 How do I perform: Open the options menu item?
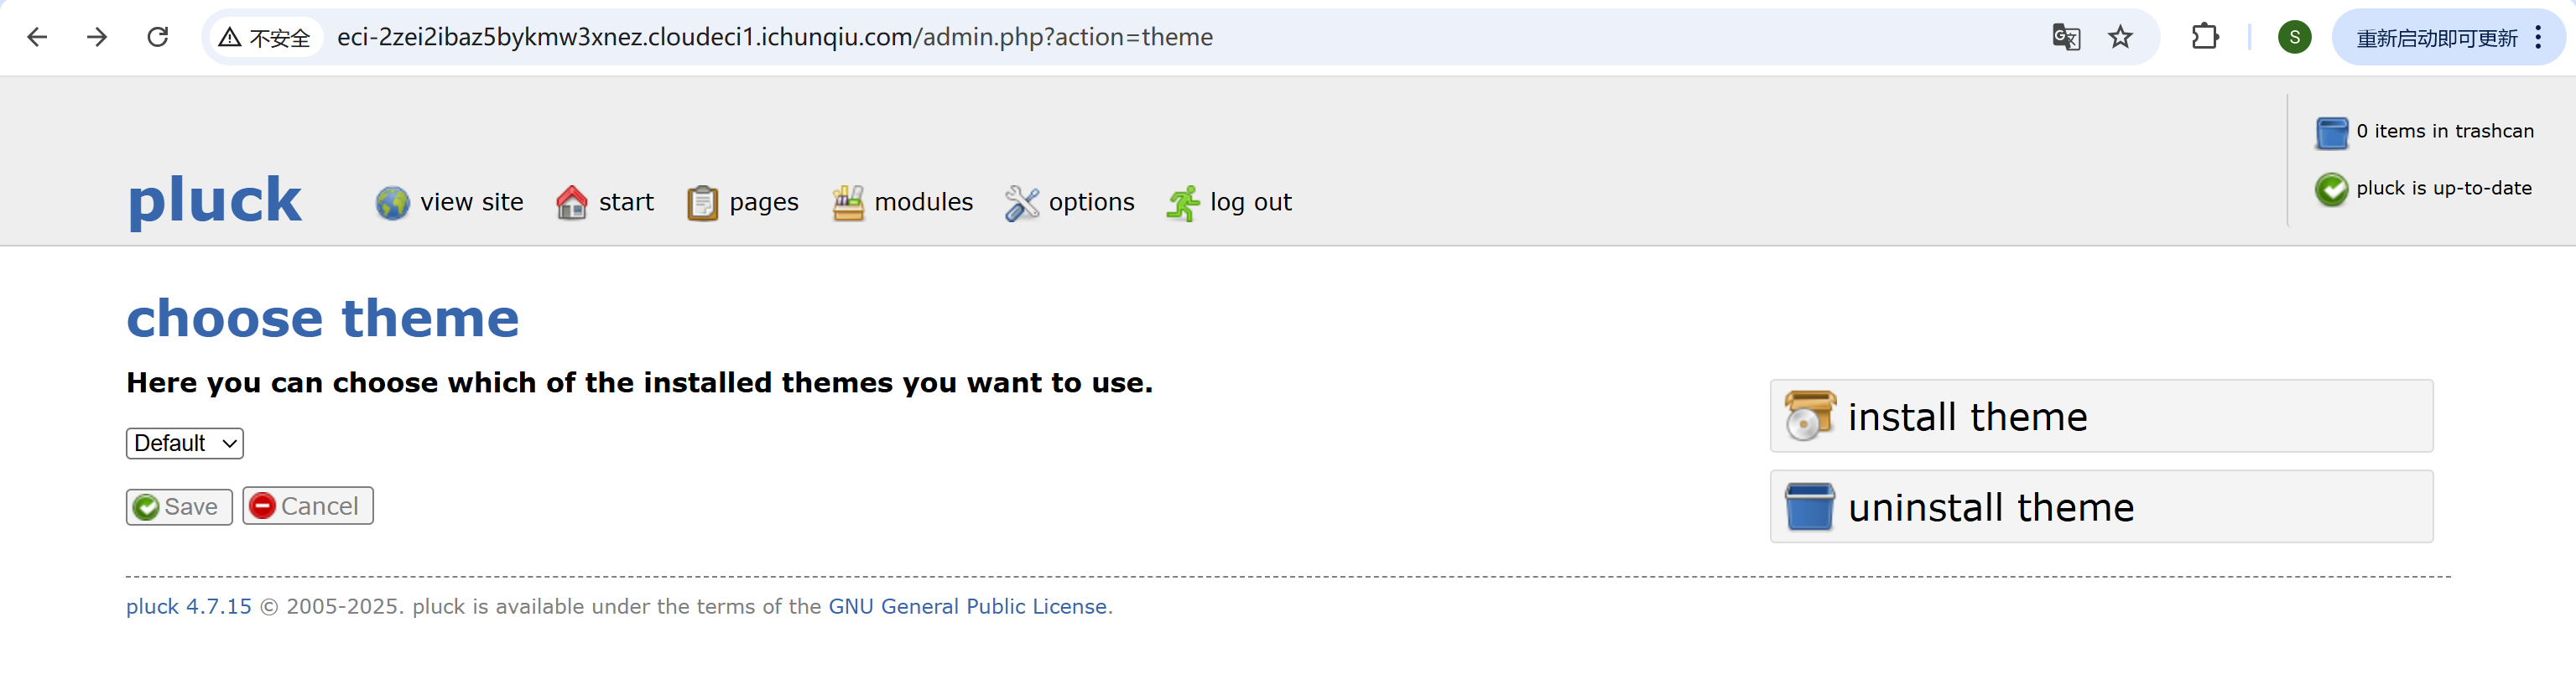[1070, 203]
